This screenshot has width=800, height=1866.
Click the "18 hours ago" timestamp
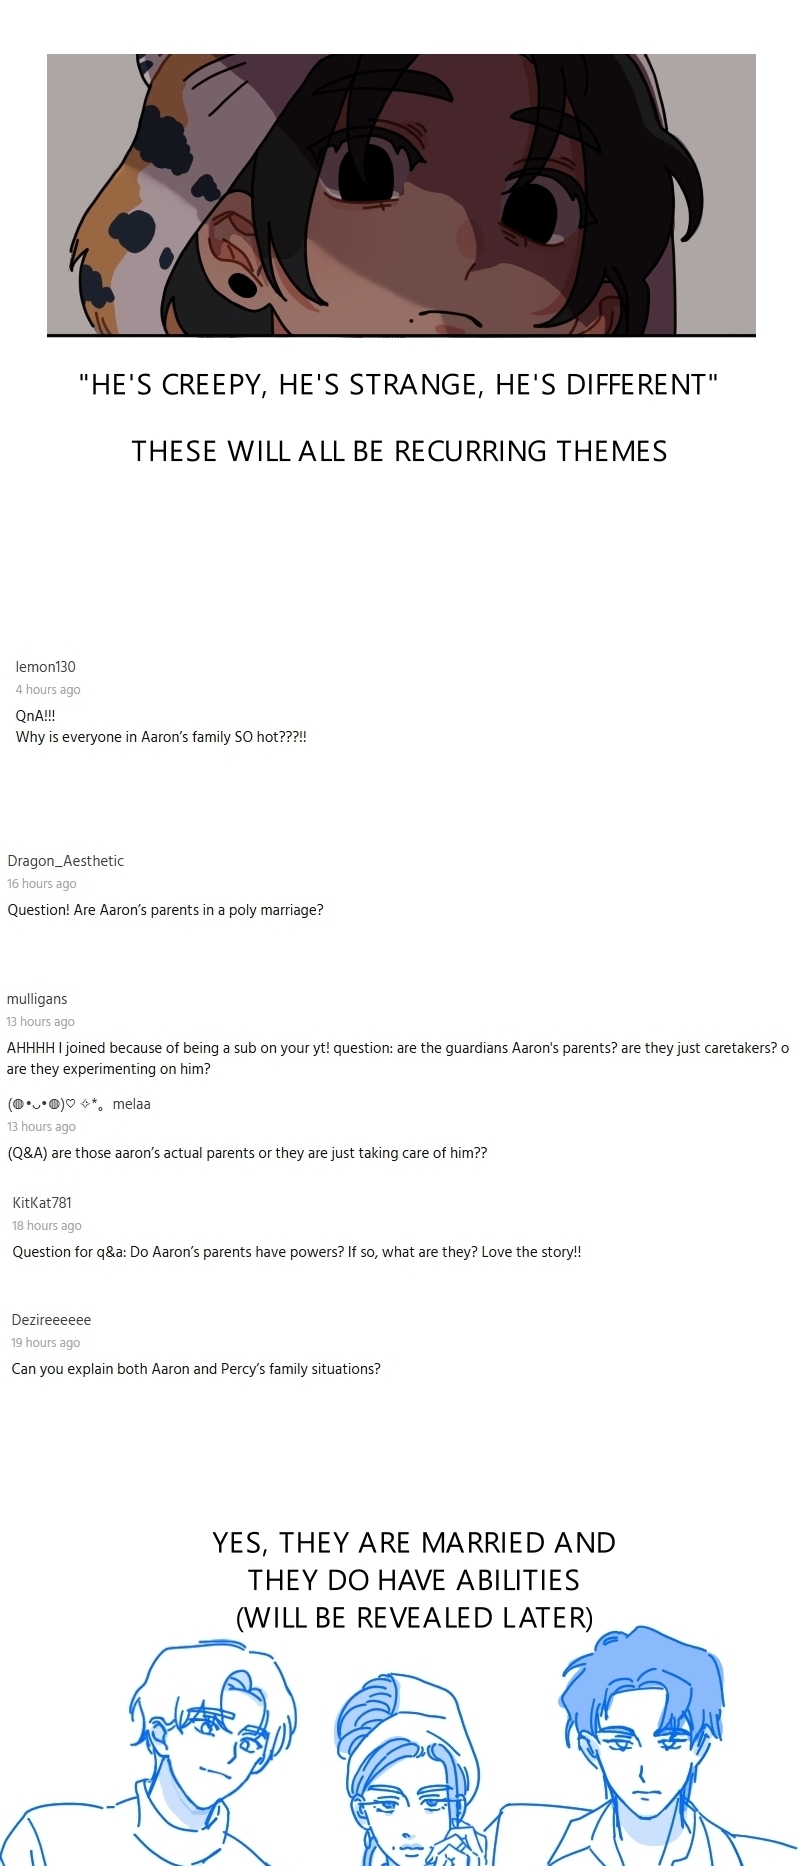coord(47,1226)
